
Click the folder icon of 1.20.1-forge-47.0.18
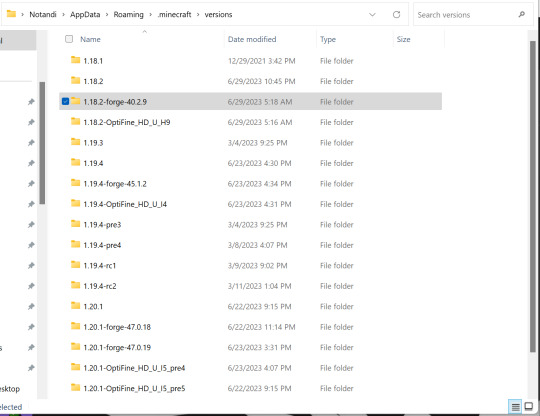(x=75, y=326)
